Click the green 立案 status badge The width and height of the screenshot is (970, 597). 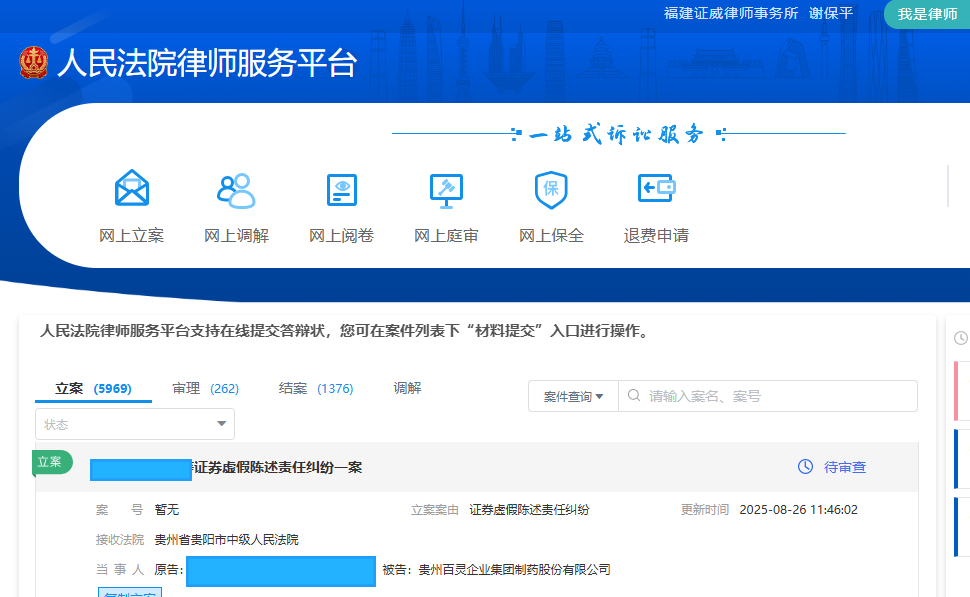pyautogui.click(x=51, y=463)
